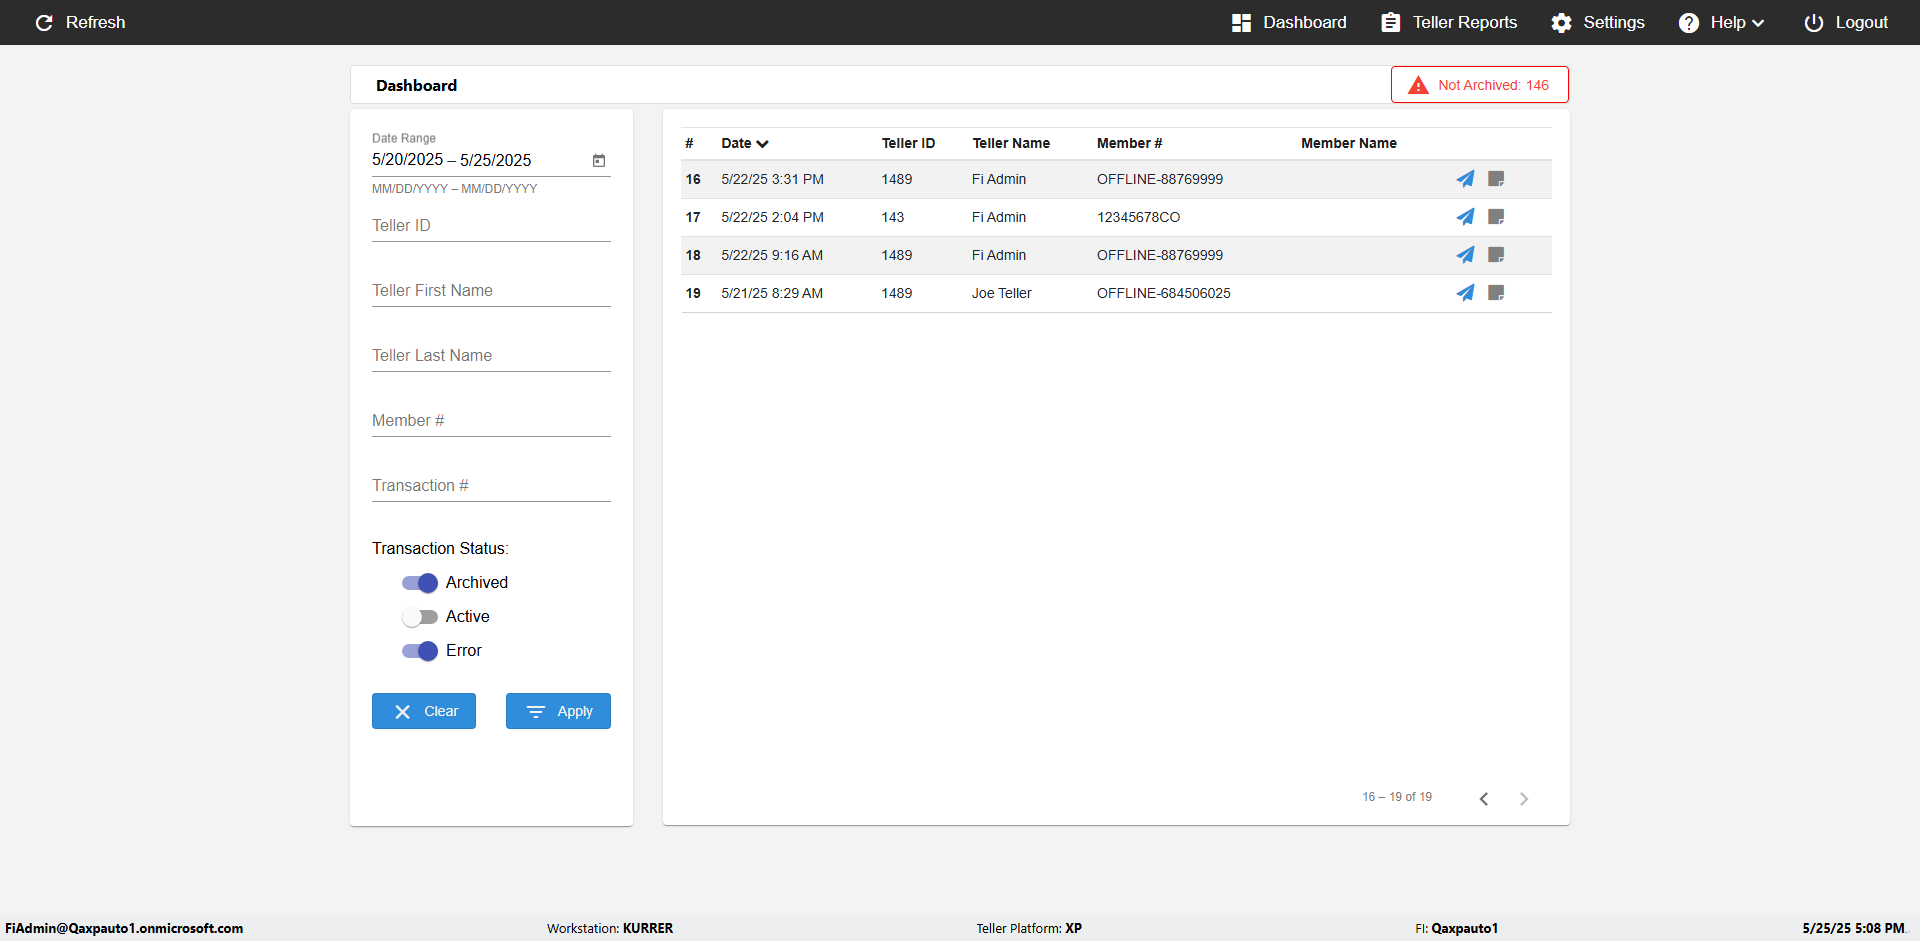Open the note icon for row 18

pos(1496,255)
